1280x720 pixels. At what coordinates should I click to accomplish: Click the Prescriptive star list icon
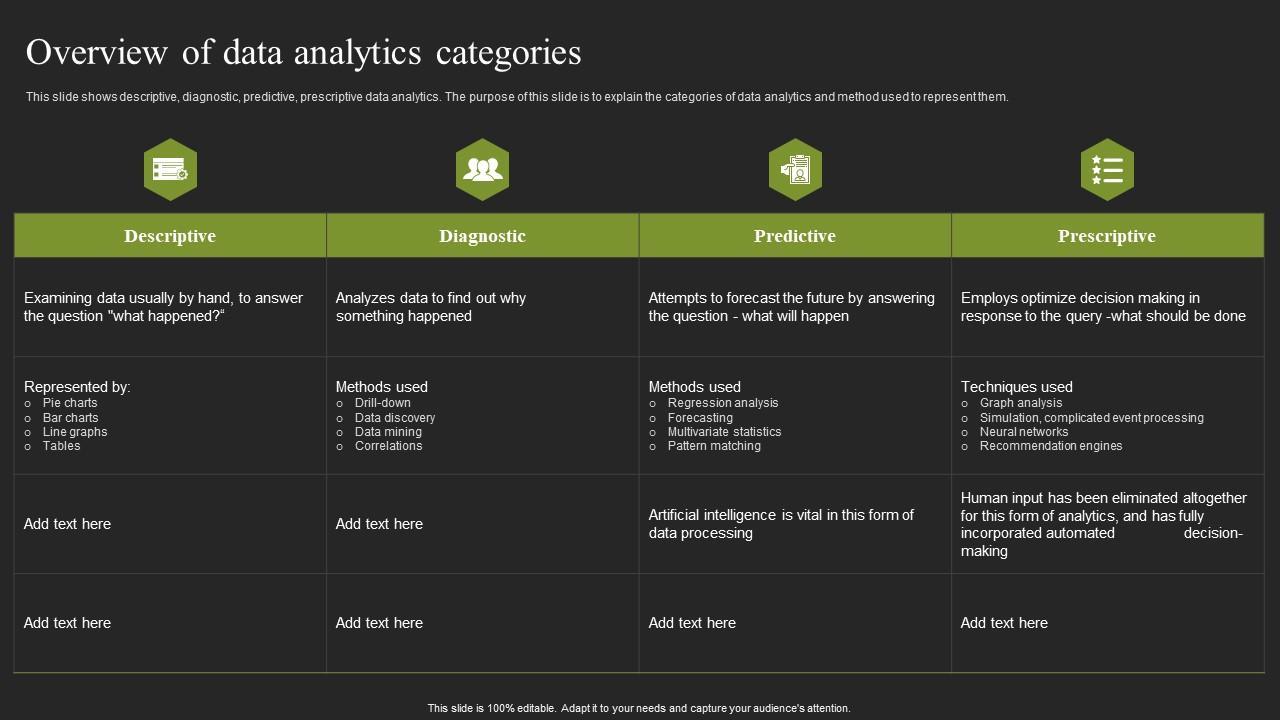click(1107, 170)
